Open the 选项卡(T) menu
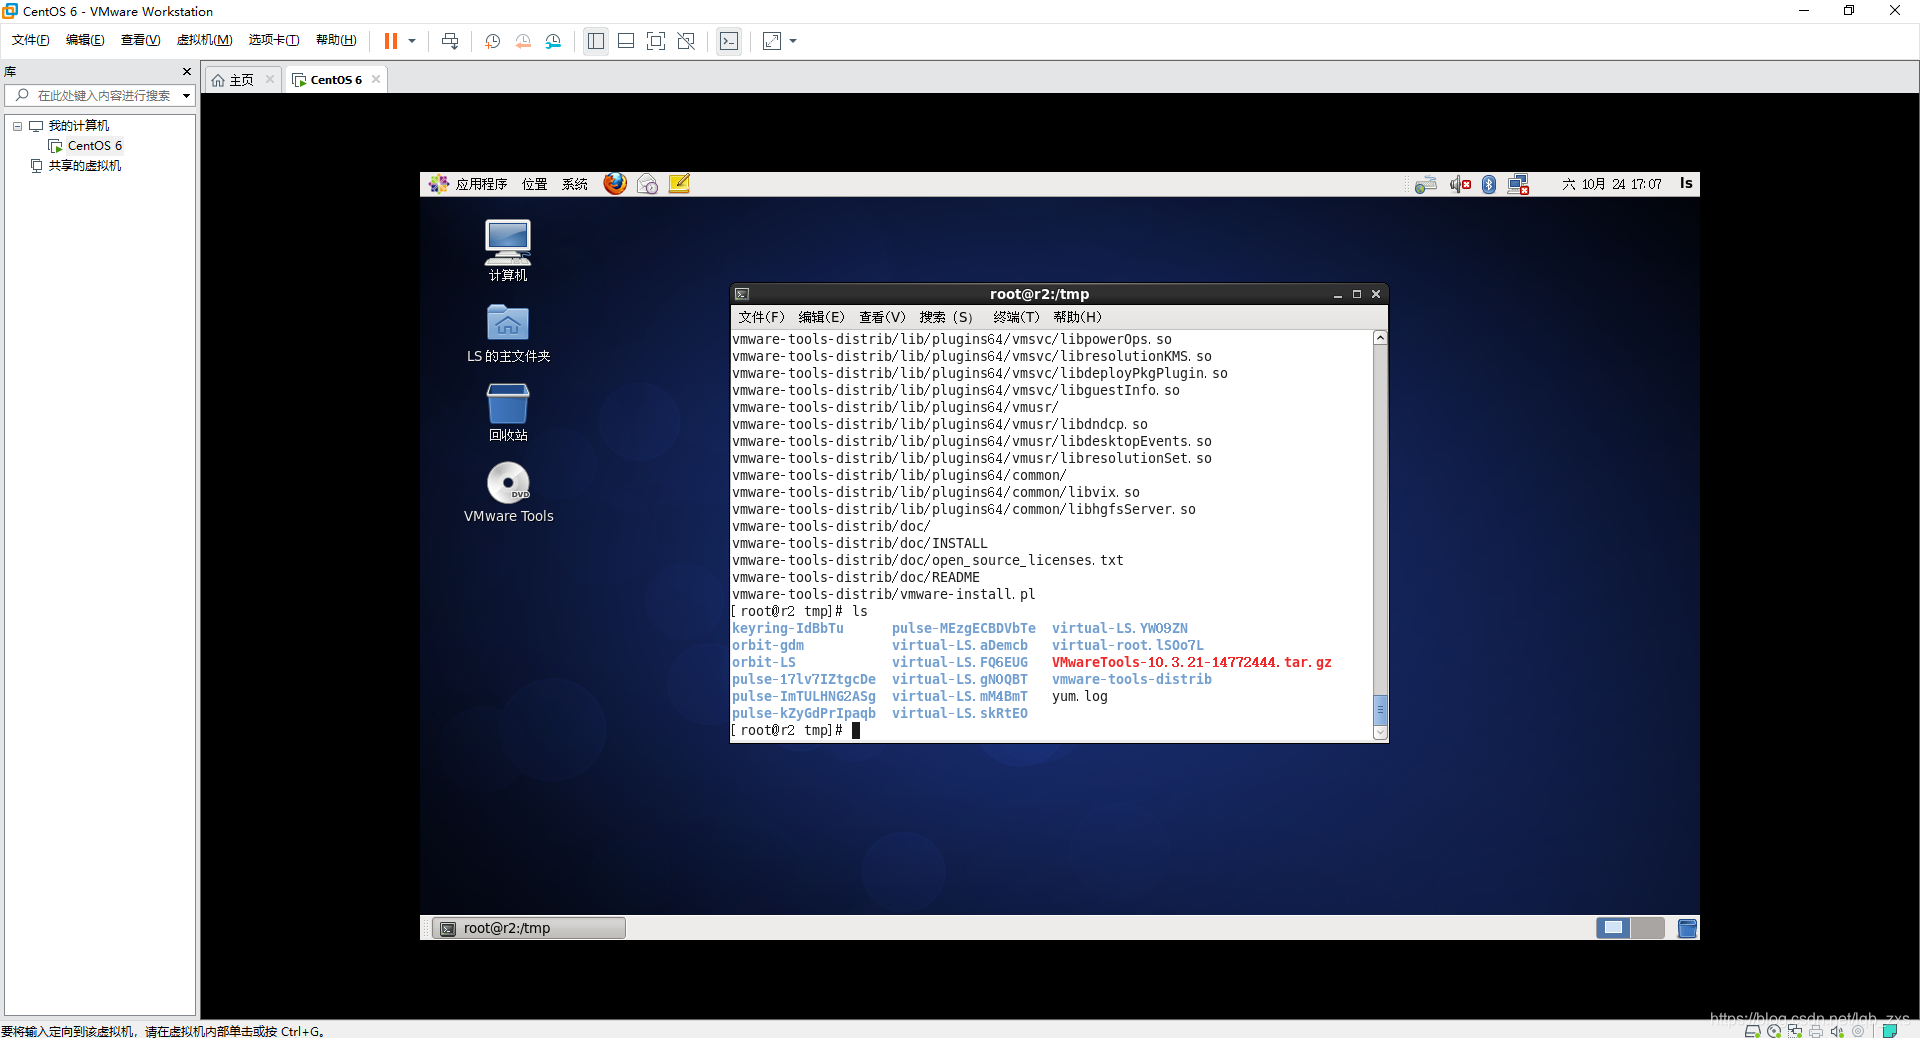1920x1038 pixels. [x=274, y=40]
